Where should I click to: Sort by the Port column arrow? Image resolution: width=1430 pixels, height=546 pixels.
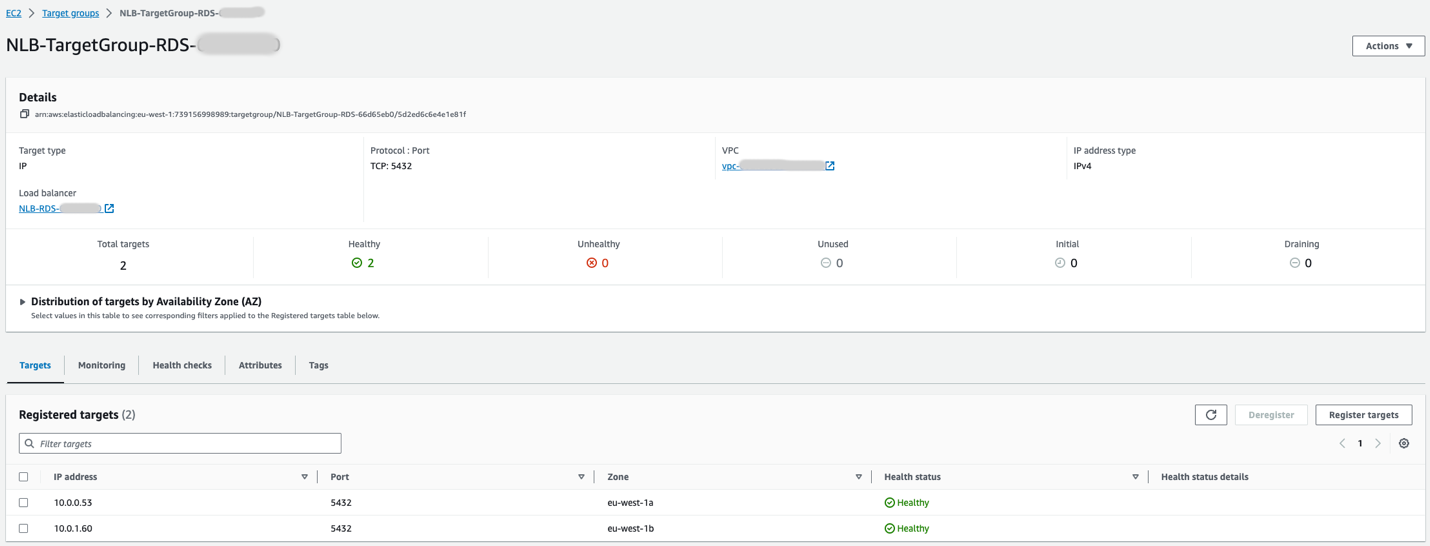[x=581, y=477]
